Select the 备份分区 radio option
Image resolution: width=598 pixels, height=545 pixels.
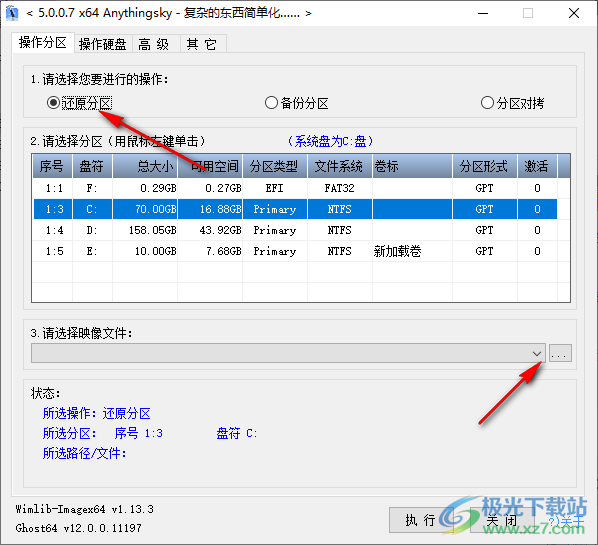297,103
